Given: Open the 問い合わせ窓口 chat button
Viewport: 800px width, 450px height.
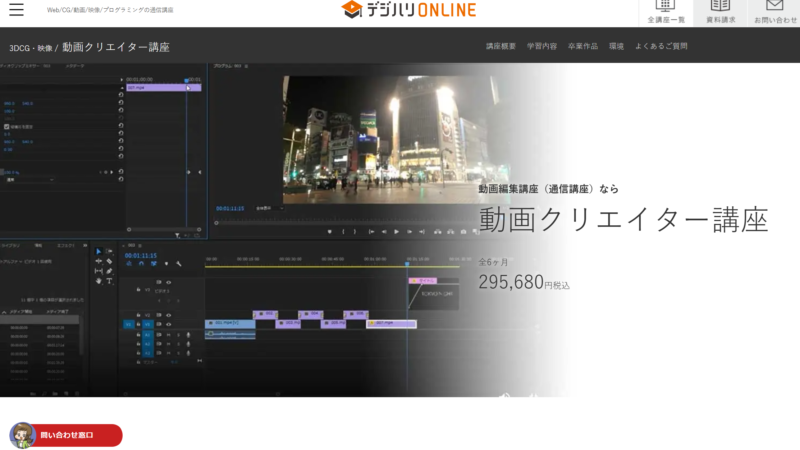Looking at the screenshot, I should [66, 435].
